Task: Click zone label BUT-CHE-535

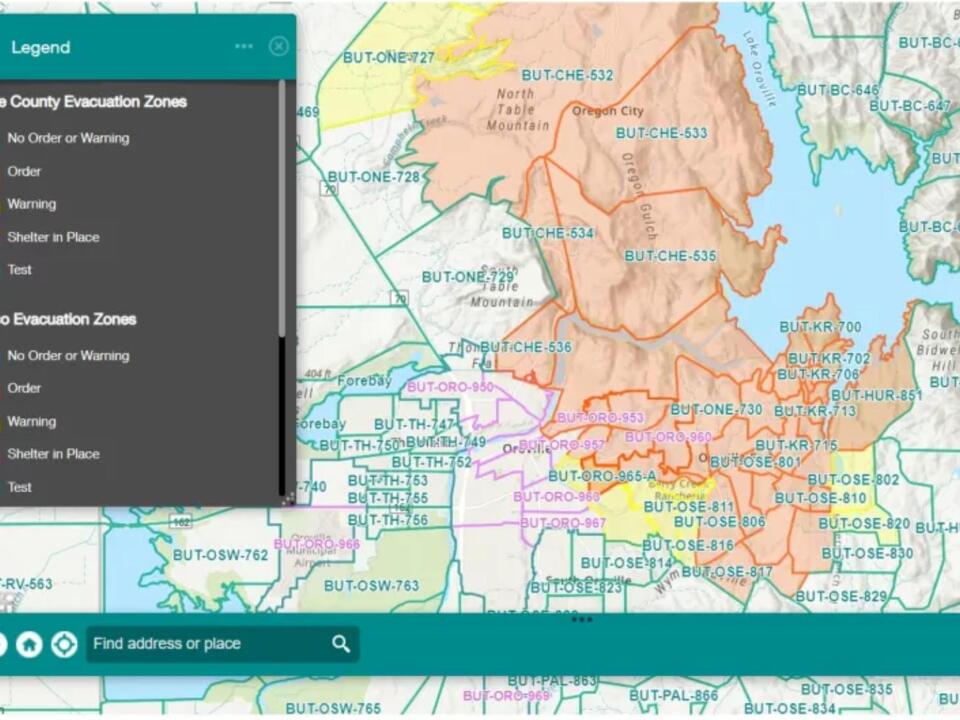Action: [670, 256]
